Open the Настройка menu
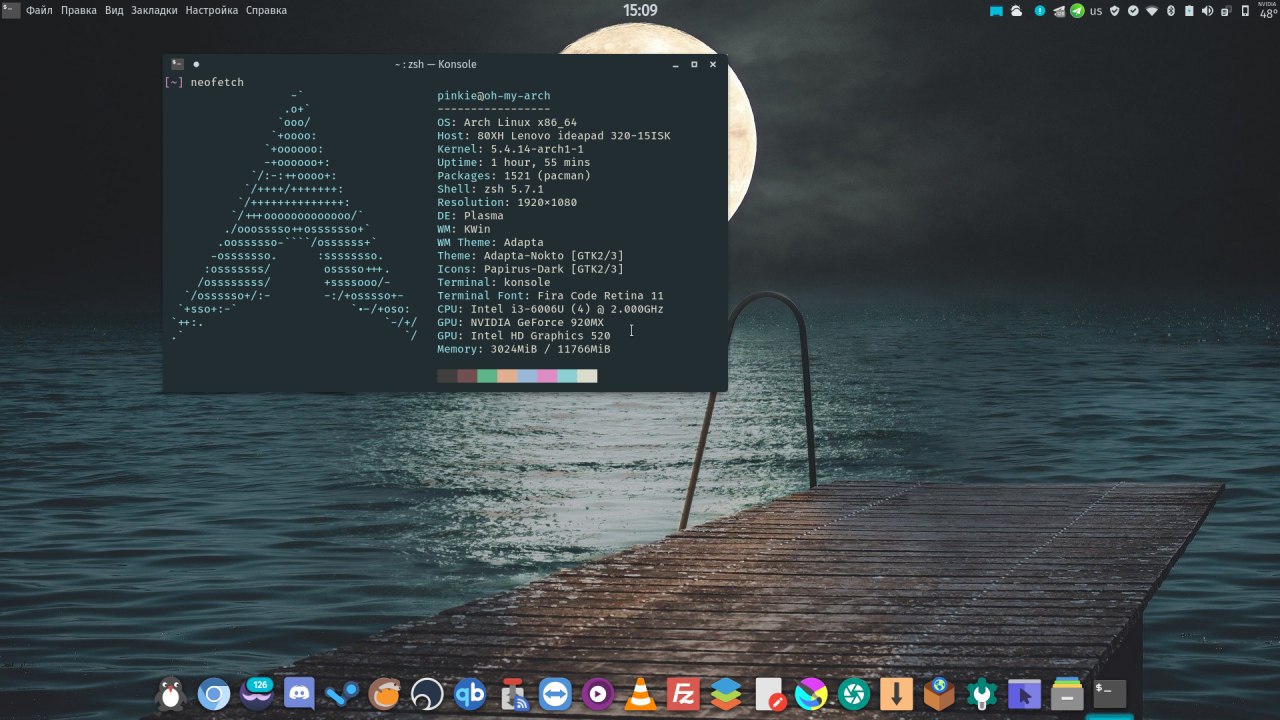The width and height of the screenshot is (1280, 720). pos(212,10)
